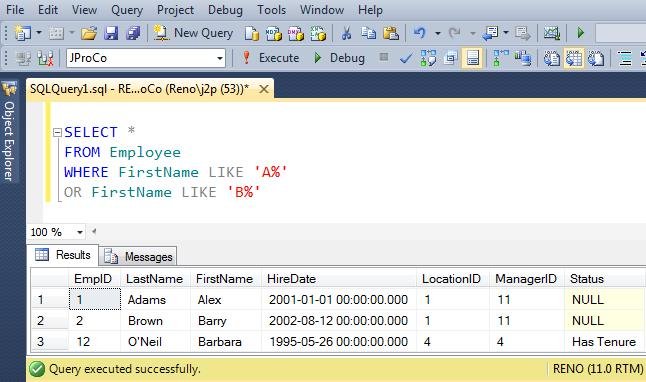Image resolution: width=646 pixels, height=382 pixels.
Task: Click the Cancel Executing Query square
Action: click(384, 57)
